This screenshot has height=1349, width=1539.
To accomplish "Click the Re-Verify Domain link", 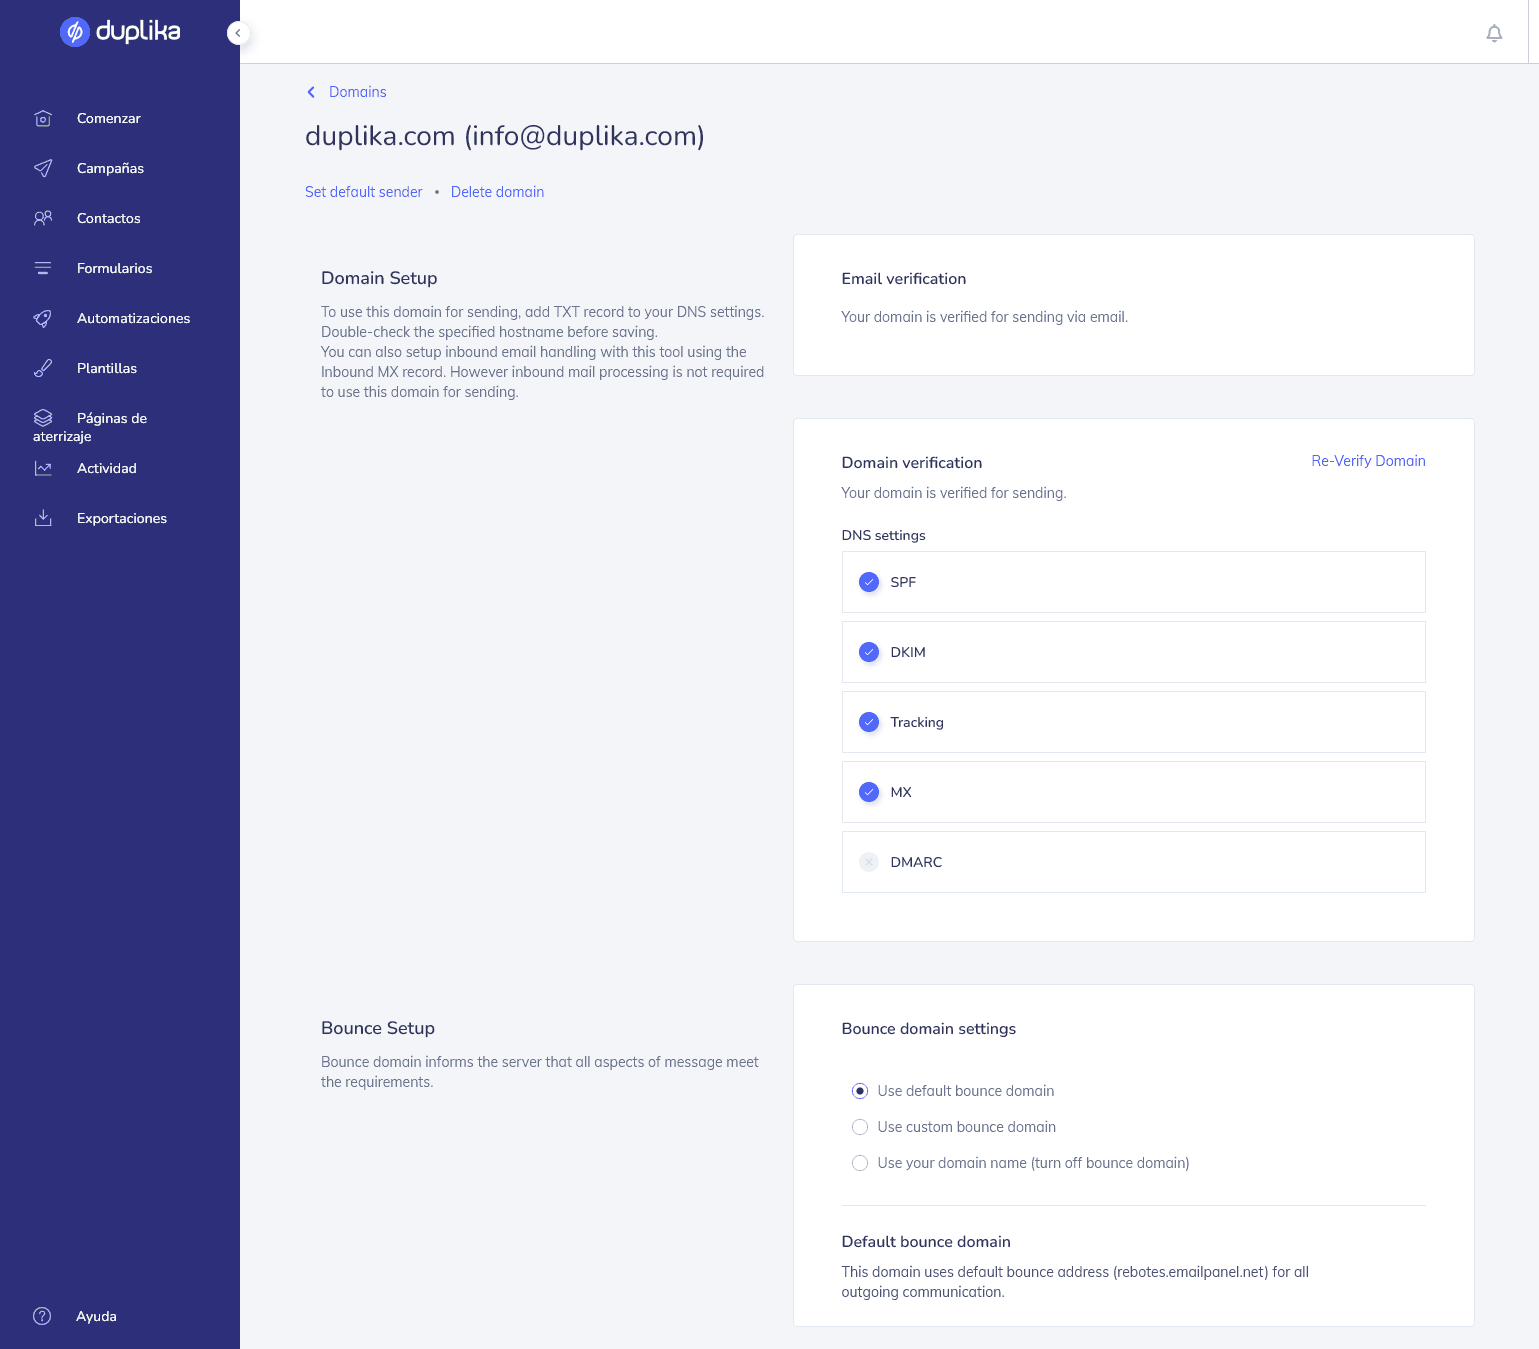I will pos(1368,461).
